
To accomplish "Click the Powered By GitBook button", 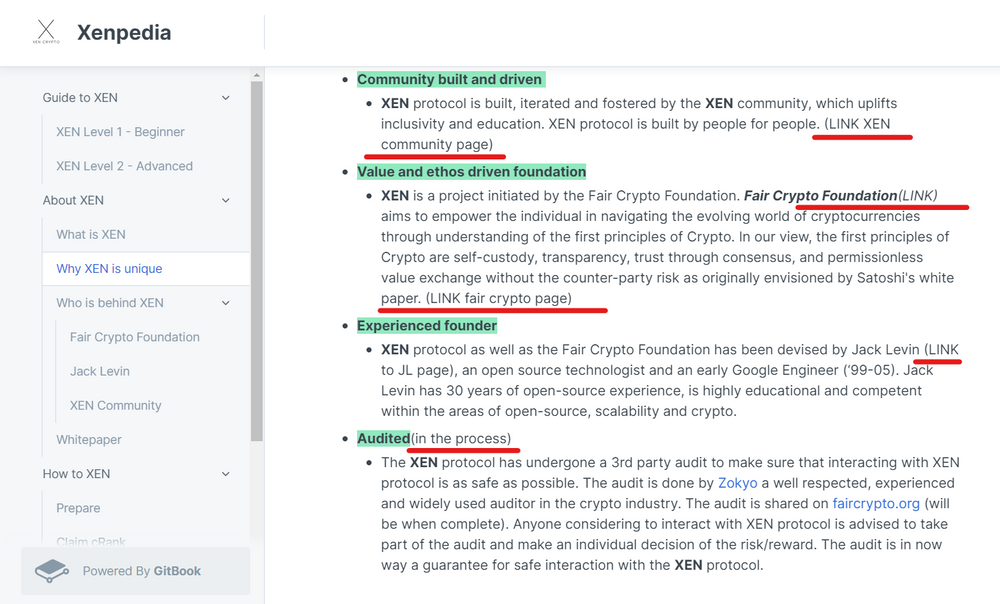I will tap(136, 571).
